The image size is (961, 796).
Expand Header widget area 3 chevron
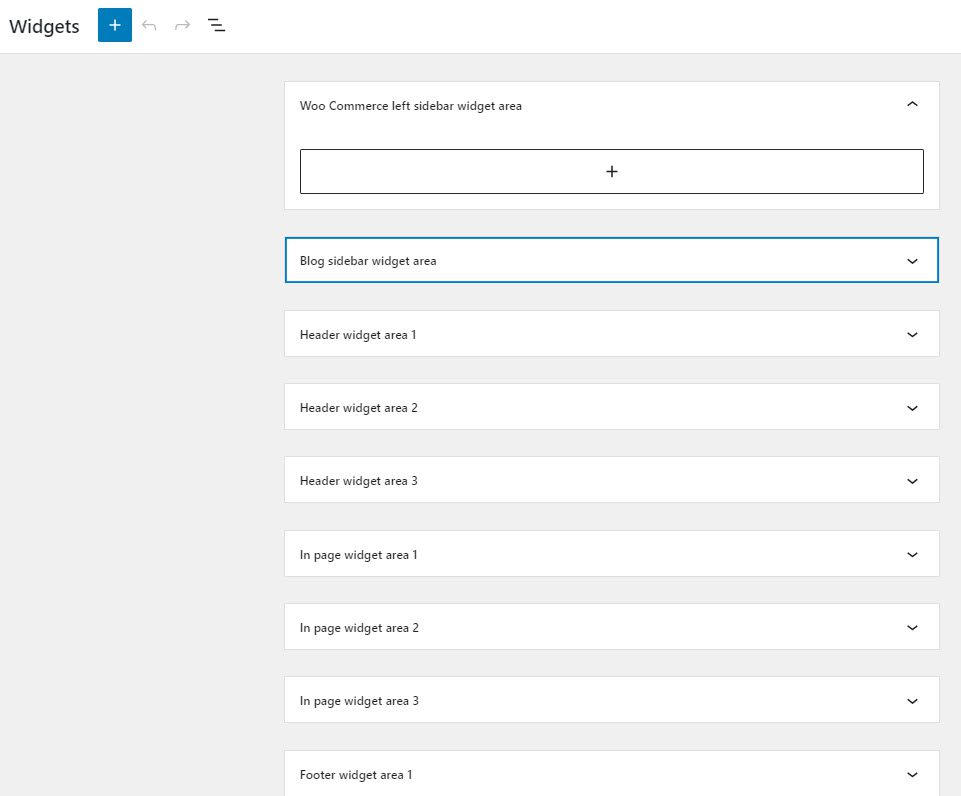pos(911,481)
